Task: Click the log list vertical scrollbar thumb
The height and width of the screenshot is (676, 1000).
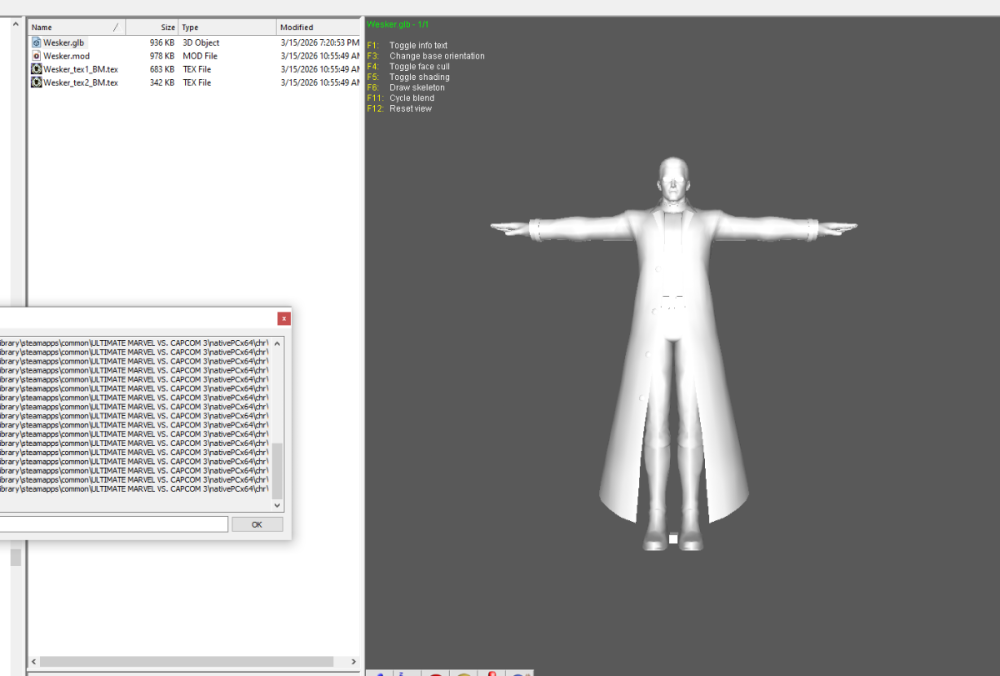Action: 277,470
